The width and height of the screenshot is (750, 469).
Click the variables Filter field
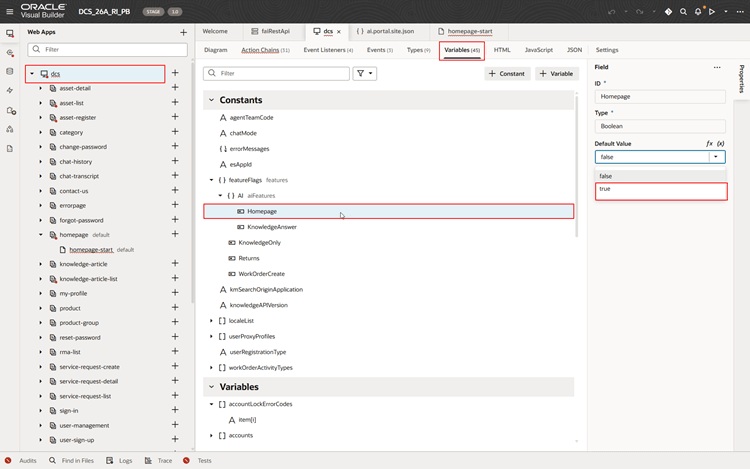(276, 73)
